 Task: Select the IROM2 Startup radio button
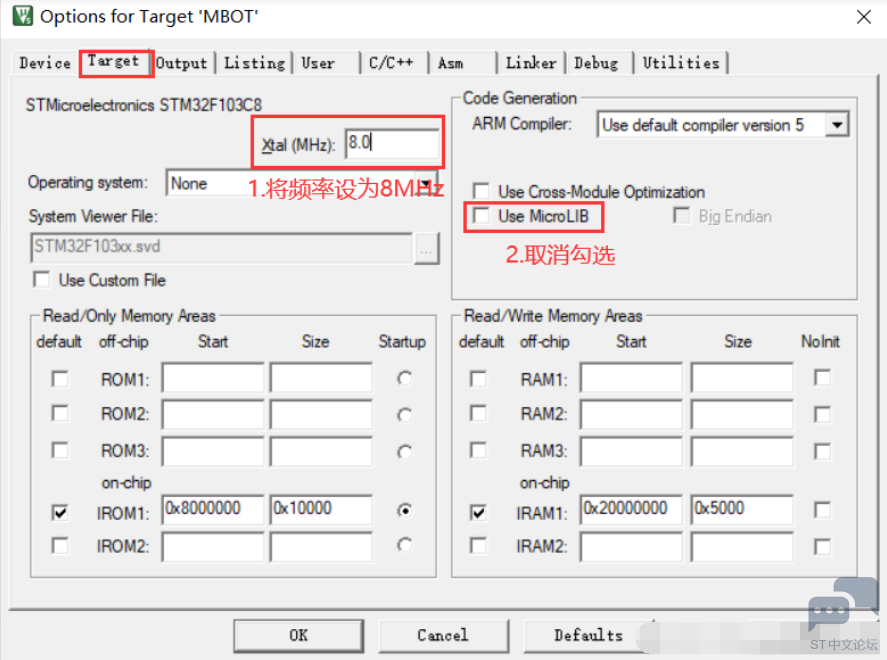(404, 545)
